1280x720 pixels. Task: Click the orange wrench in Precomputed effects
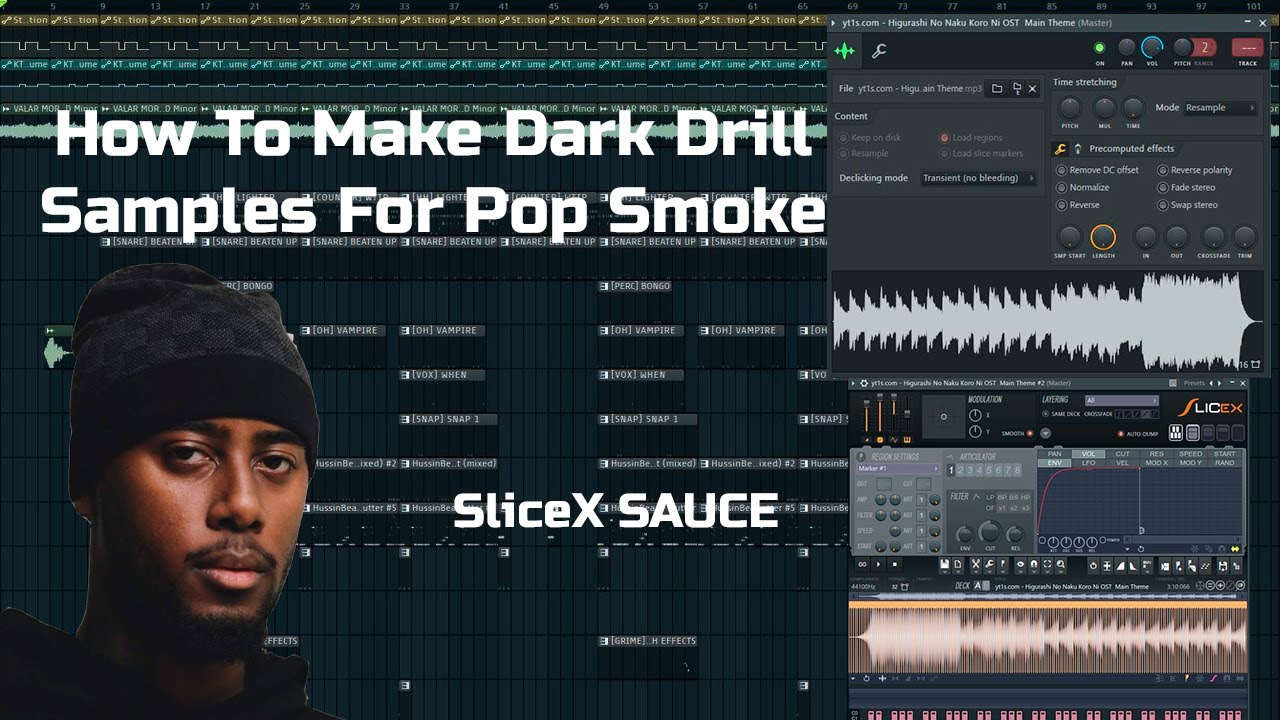pyautogui.click(x=1061, y=149)
